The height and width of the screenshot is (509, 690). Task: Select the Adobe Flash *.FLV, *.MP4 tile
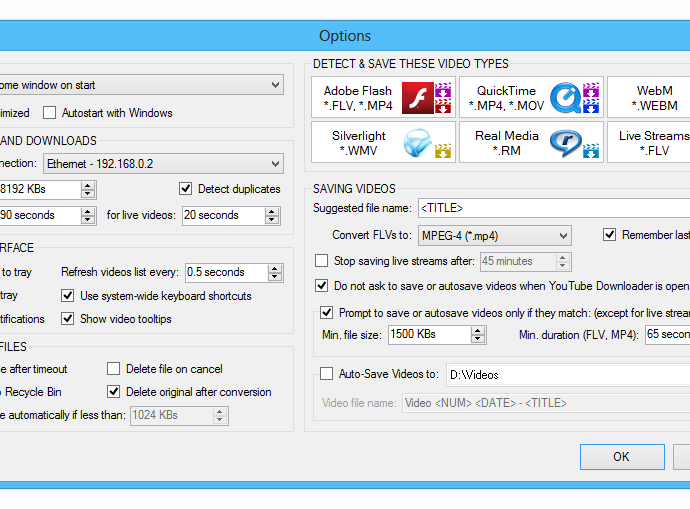[x=383, y=98]
